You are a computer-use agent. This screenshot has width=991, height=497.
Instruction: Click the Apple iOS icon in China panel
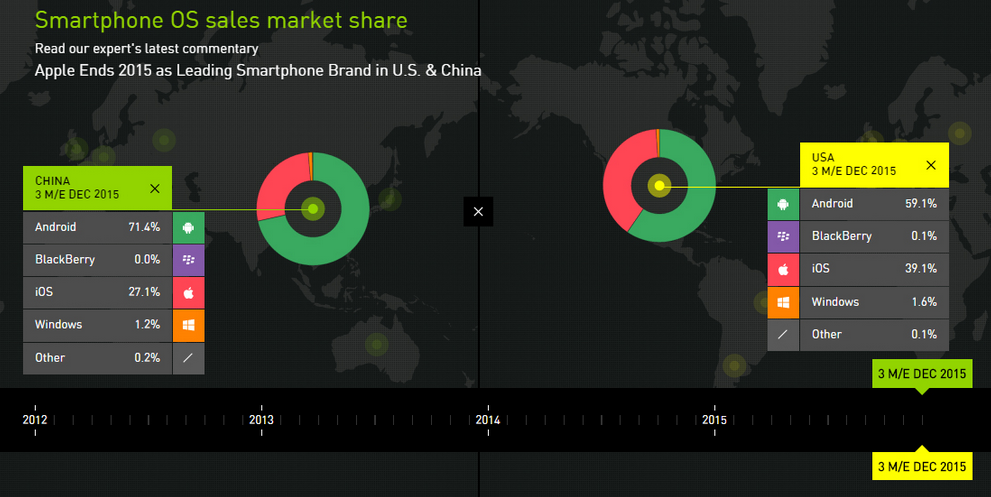tap(188, 293)
